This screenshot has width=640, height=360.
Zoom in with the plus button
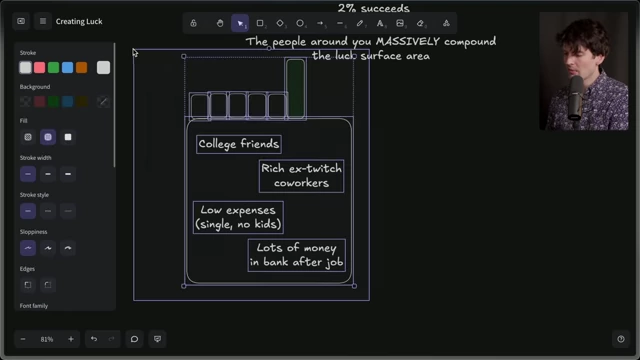tap(71, 339)
